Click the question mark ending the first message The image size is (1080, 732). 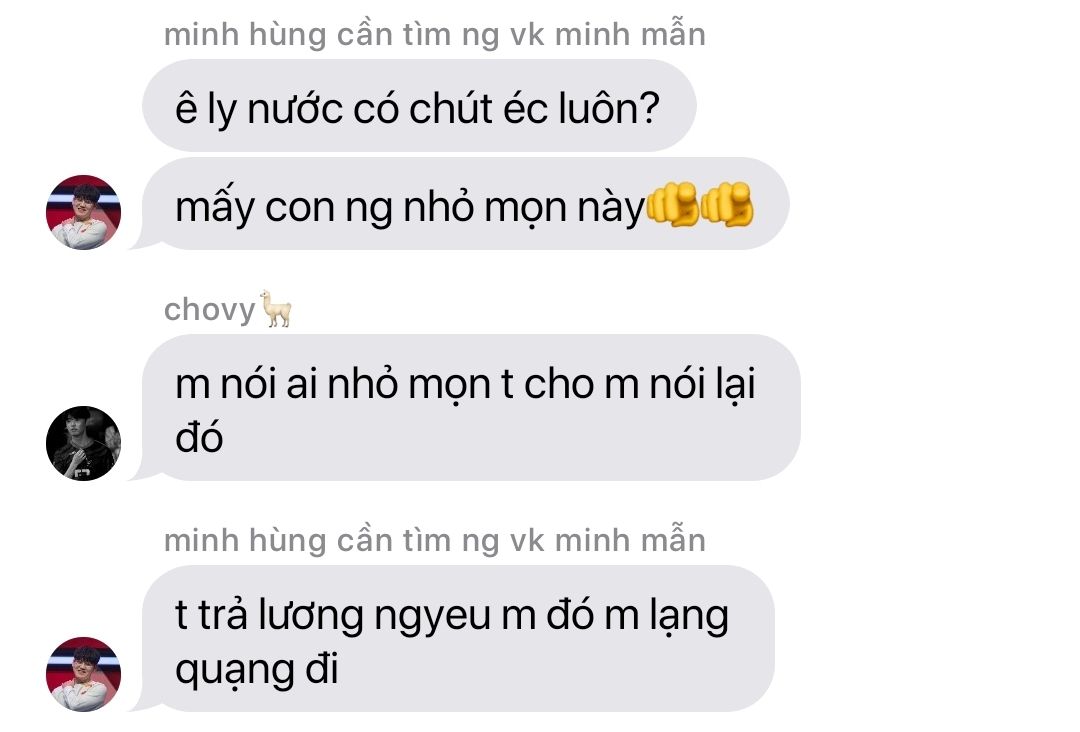click(649, 109)
